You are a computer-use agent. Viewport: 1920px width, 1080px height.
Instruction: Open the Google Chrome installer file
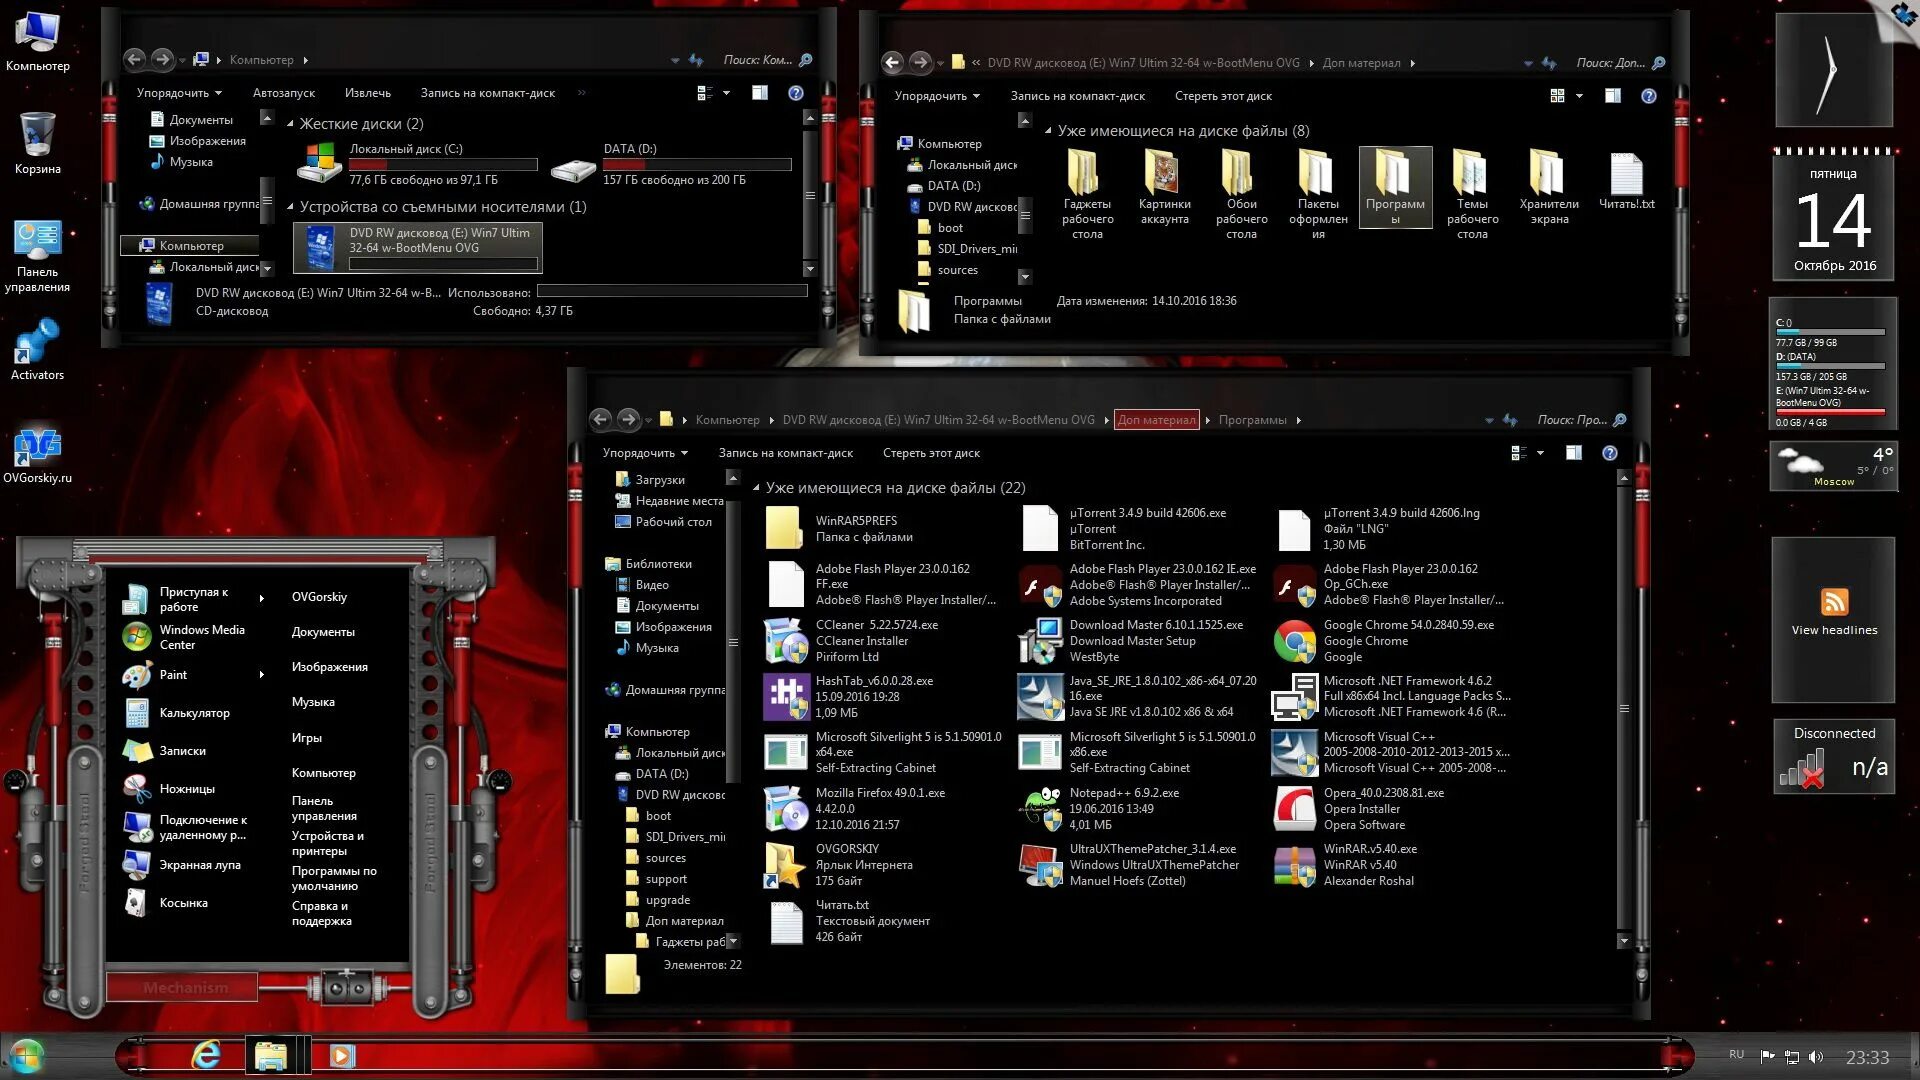[1294, 641]
